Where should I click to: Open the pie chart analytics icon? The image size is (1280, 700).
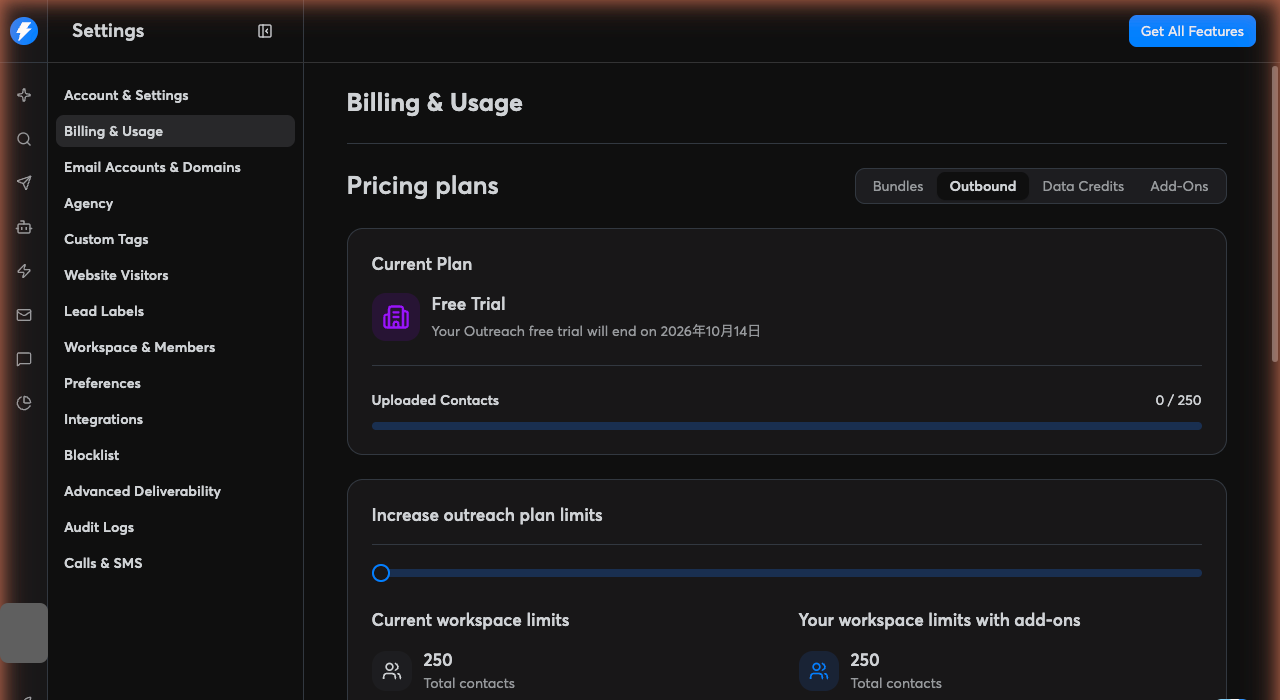click(24, 403)
